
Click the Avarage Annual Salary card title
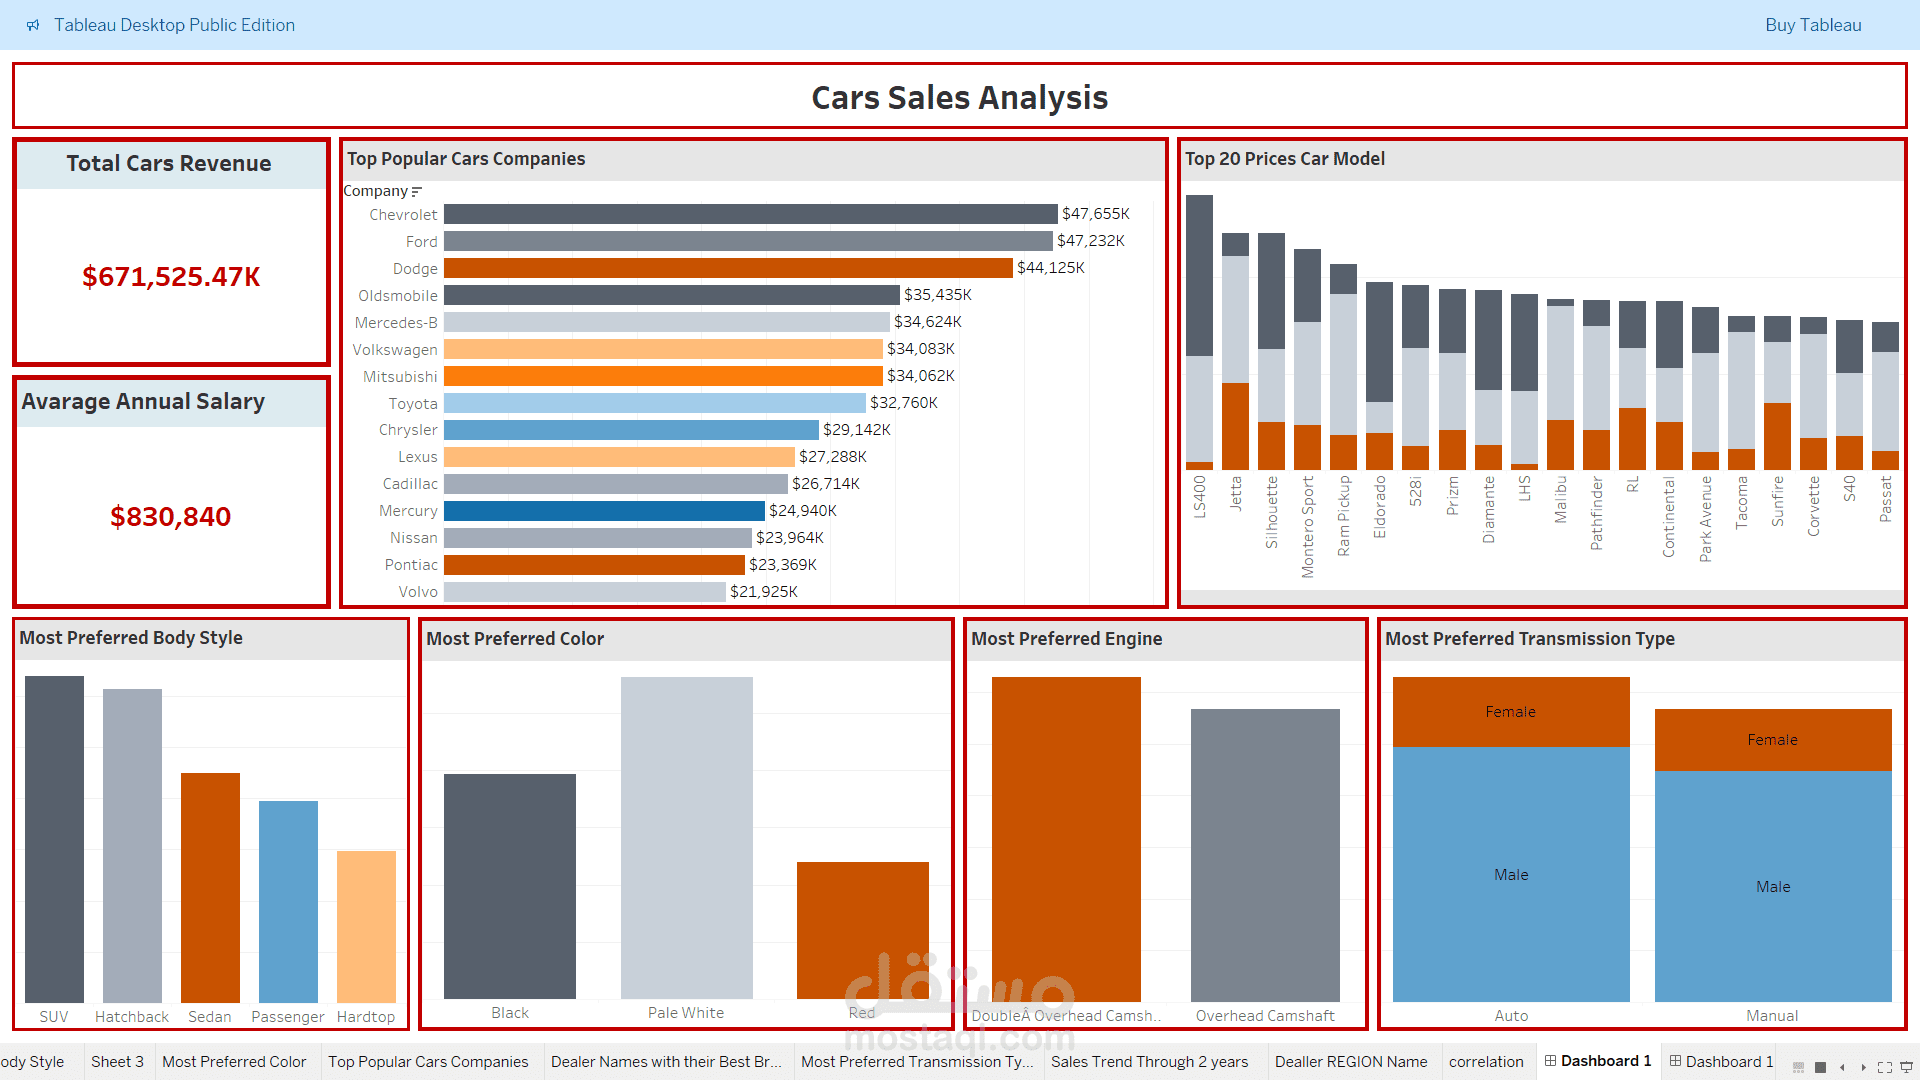[x=143, y=402]
